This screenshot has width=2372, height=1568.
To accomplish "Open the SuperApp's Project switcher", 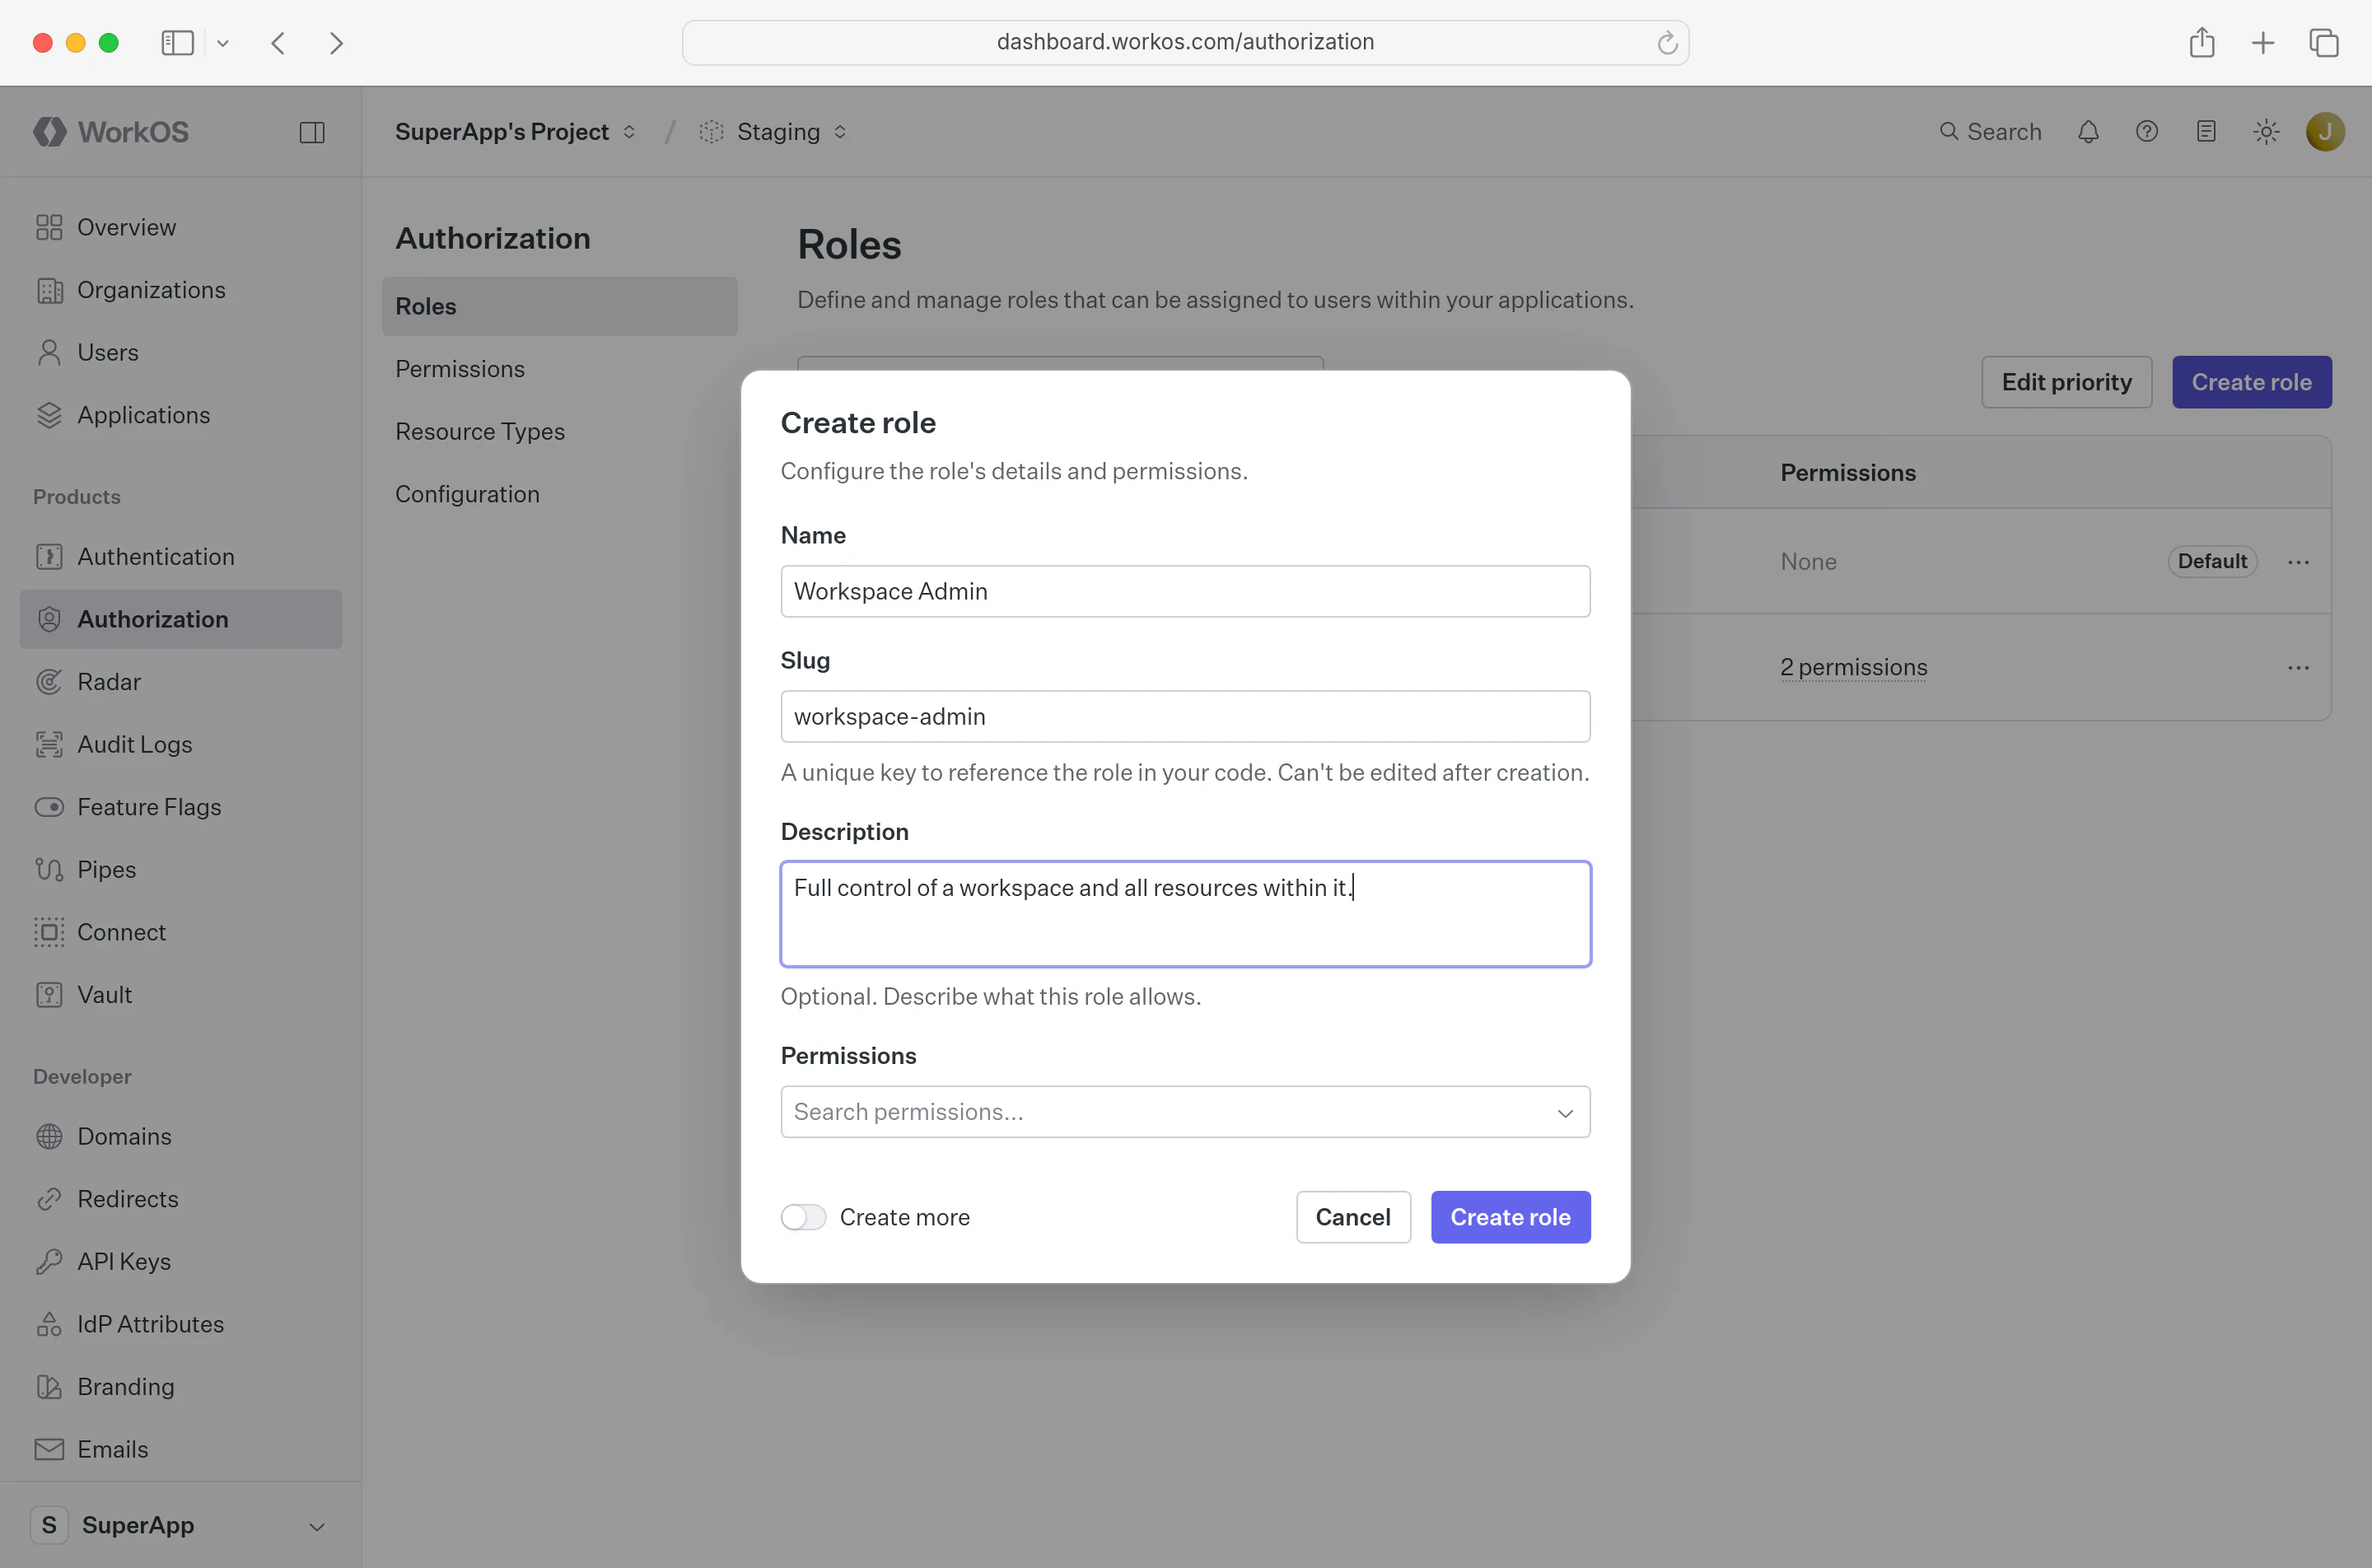I will click(515, 132).
